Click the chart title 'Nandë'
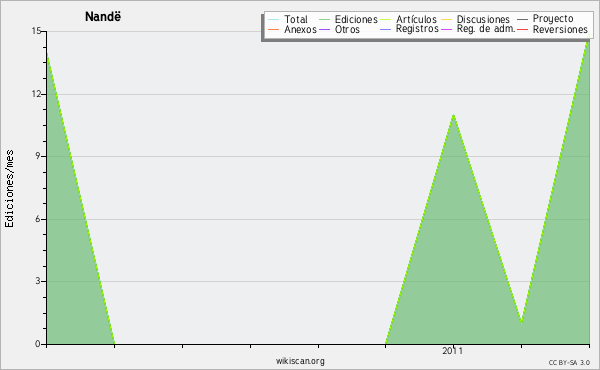 (103, 17)
